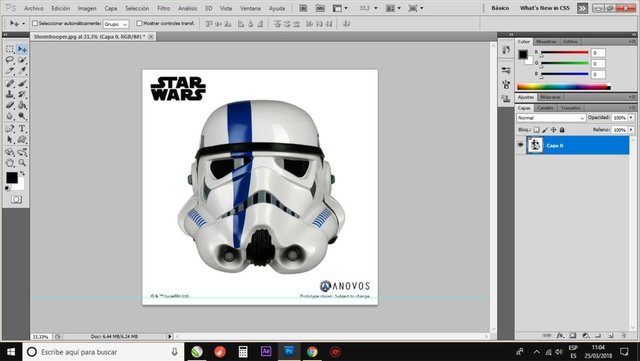Open the Archivo menu

[x=34, y=8]
